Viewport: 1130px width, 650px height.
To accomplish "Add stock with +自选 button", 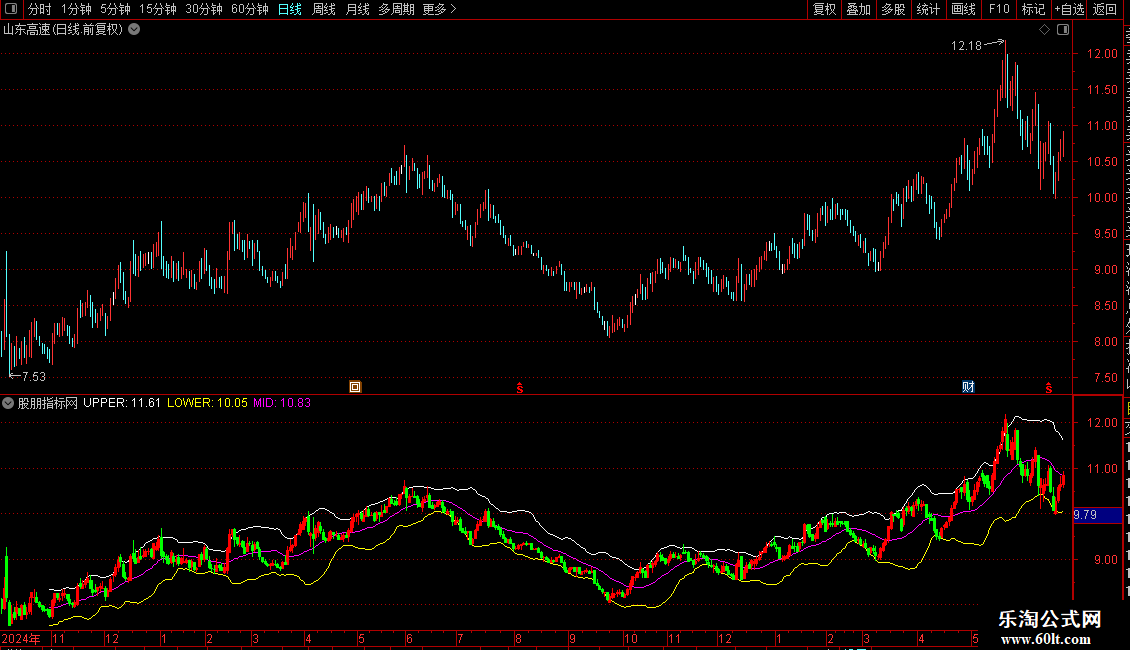I will pos(1069,9).
